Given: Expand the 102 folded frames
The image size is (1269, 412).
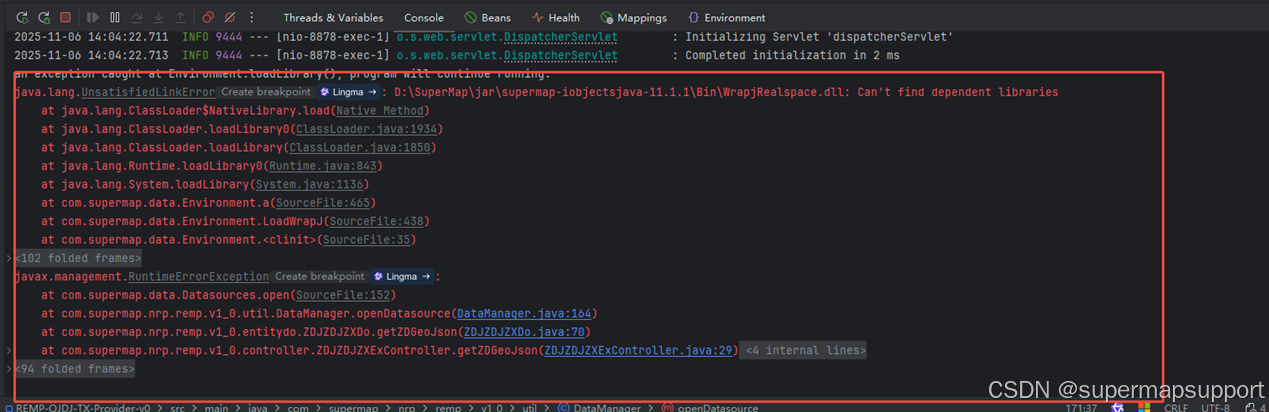Looking at the screenshot, I should point(78,258).
